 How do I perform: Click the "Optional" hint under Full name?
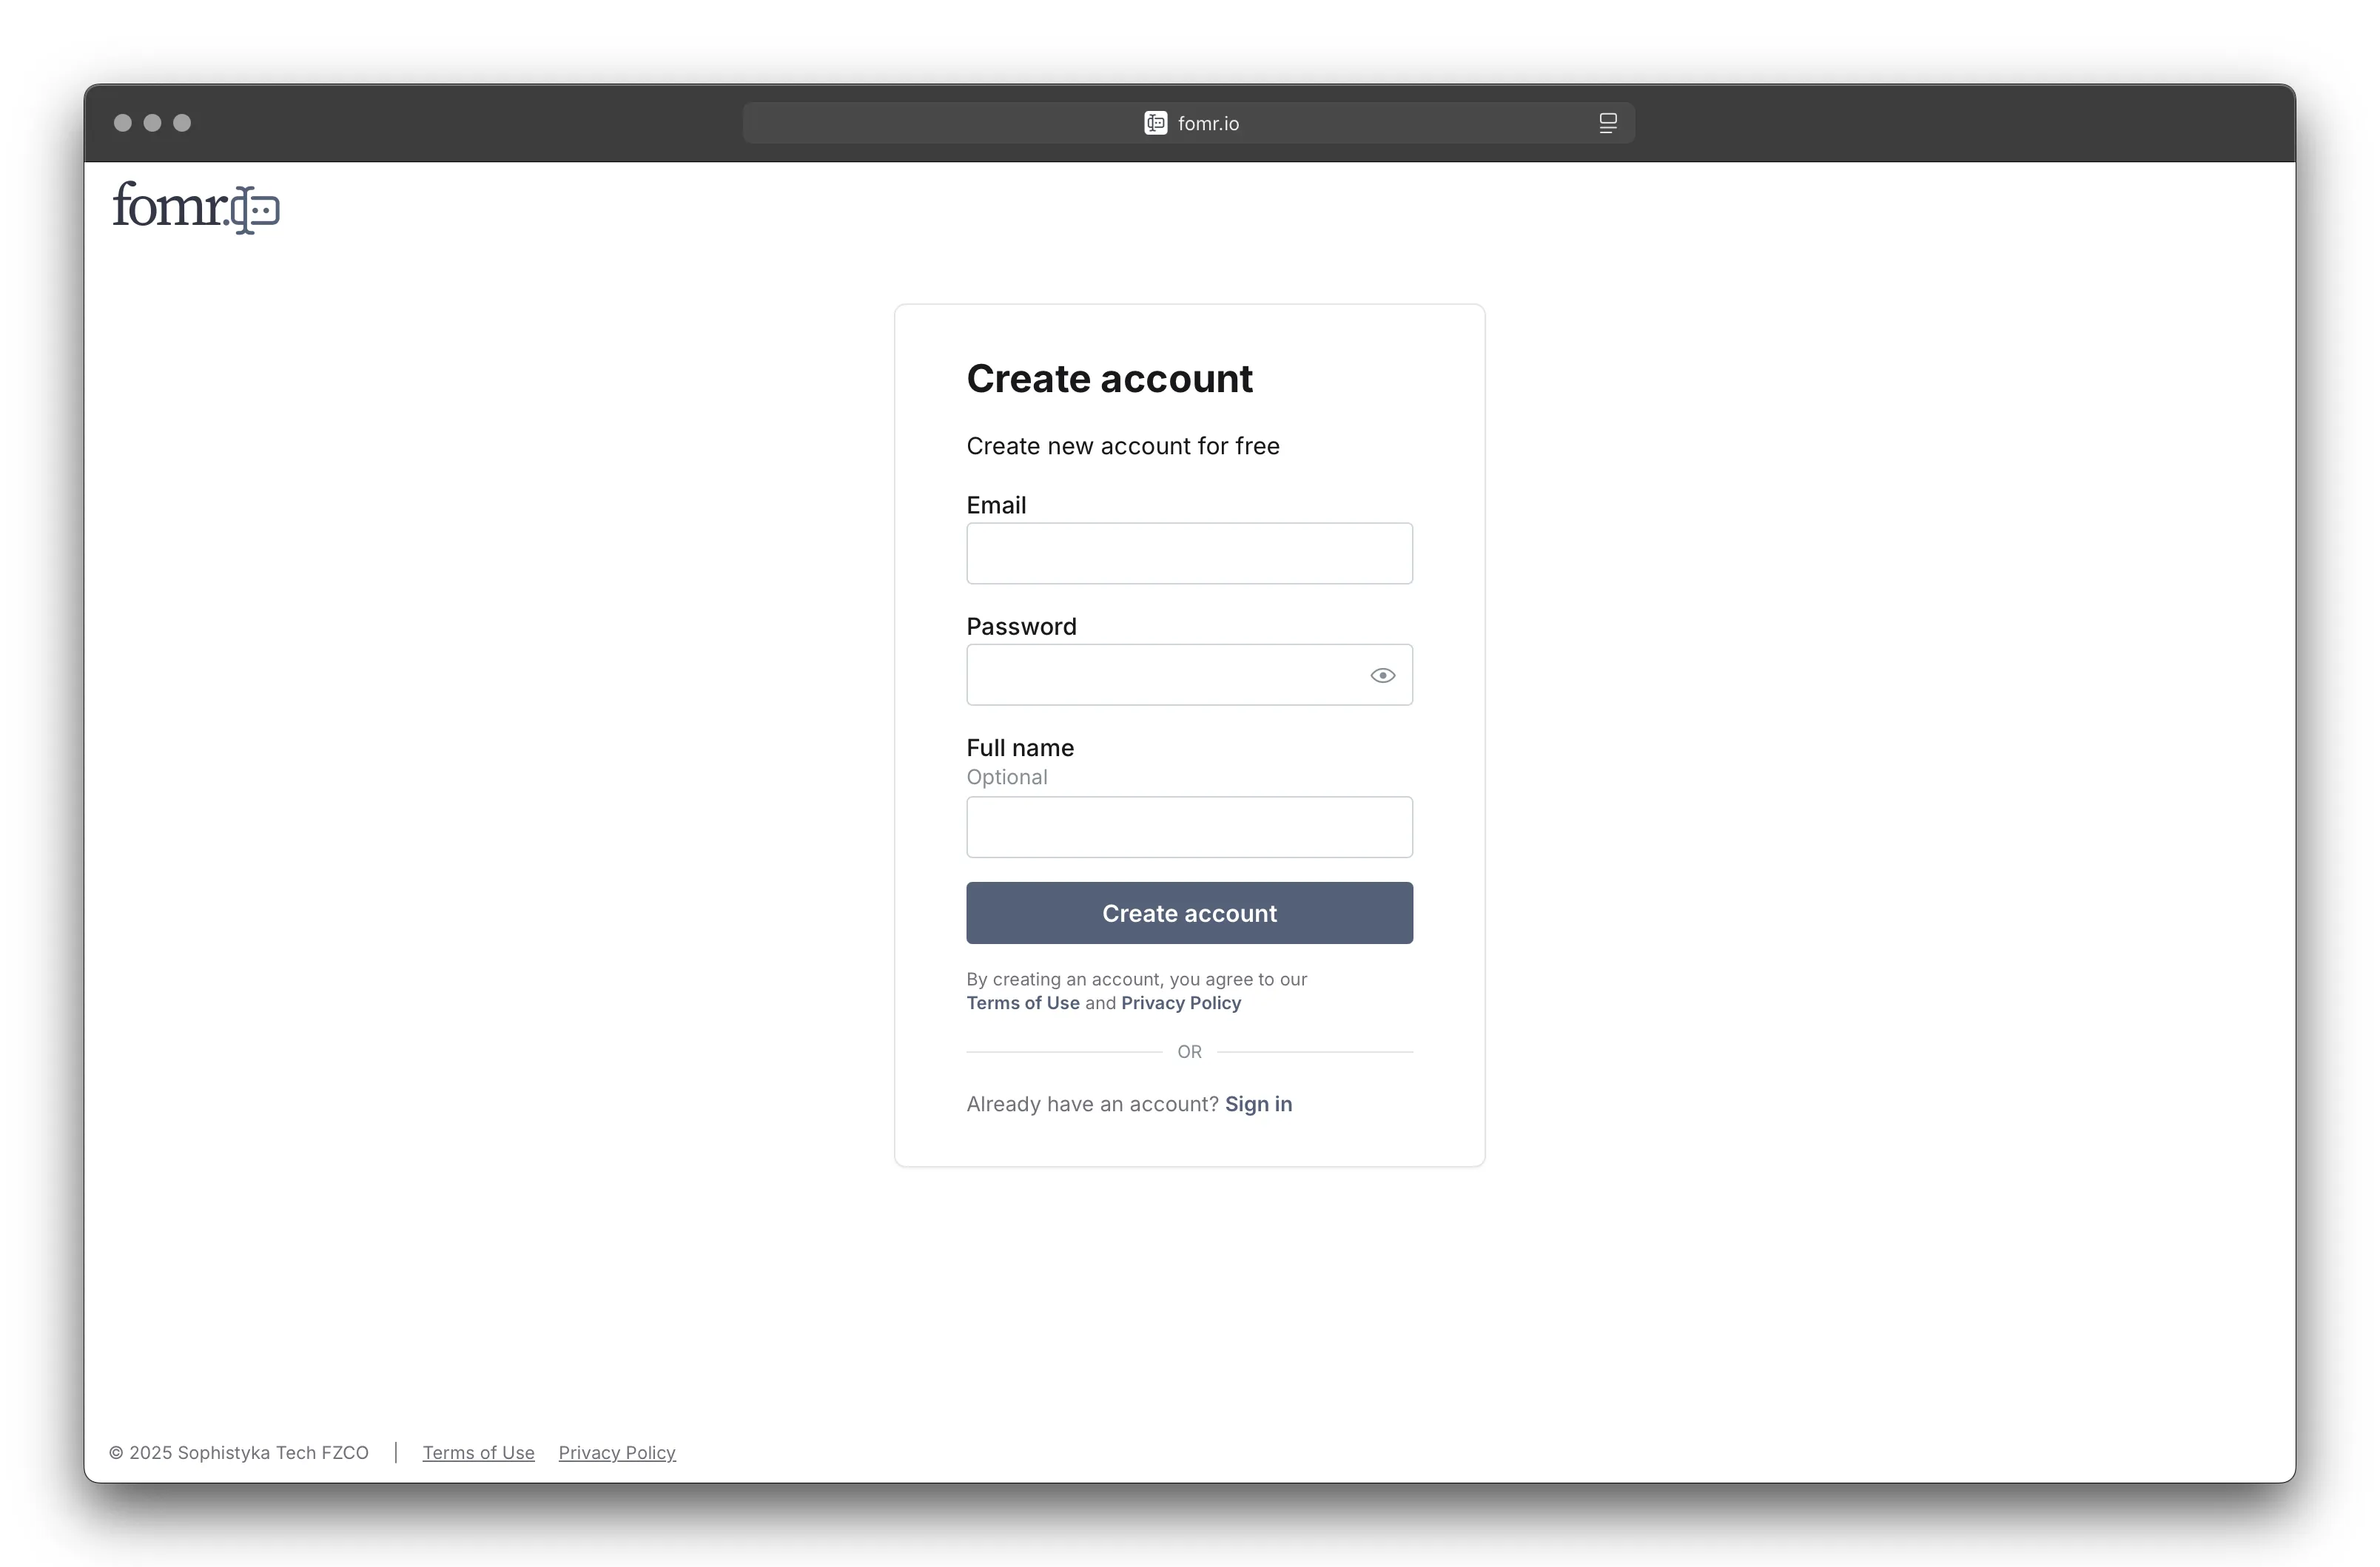tap(1006, 777)
